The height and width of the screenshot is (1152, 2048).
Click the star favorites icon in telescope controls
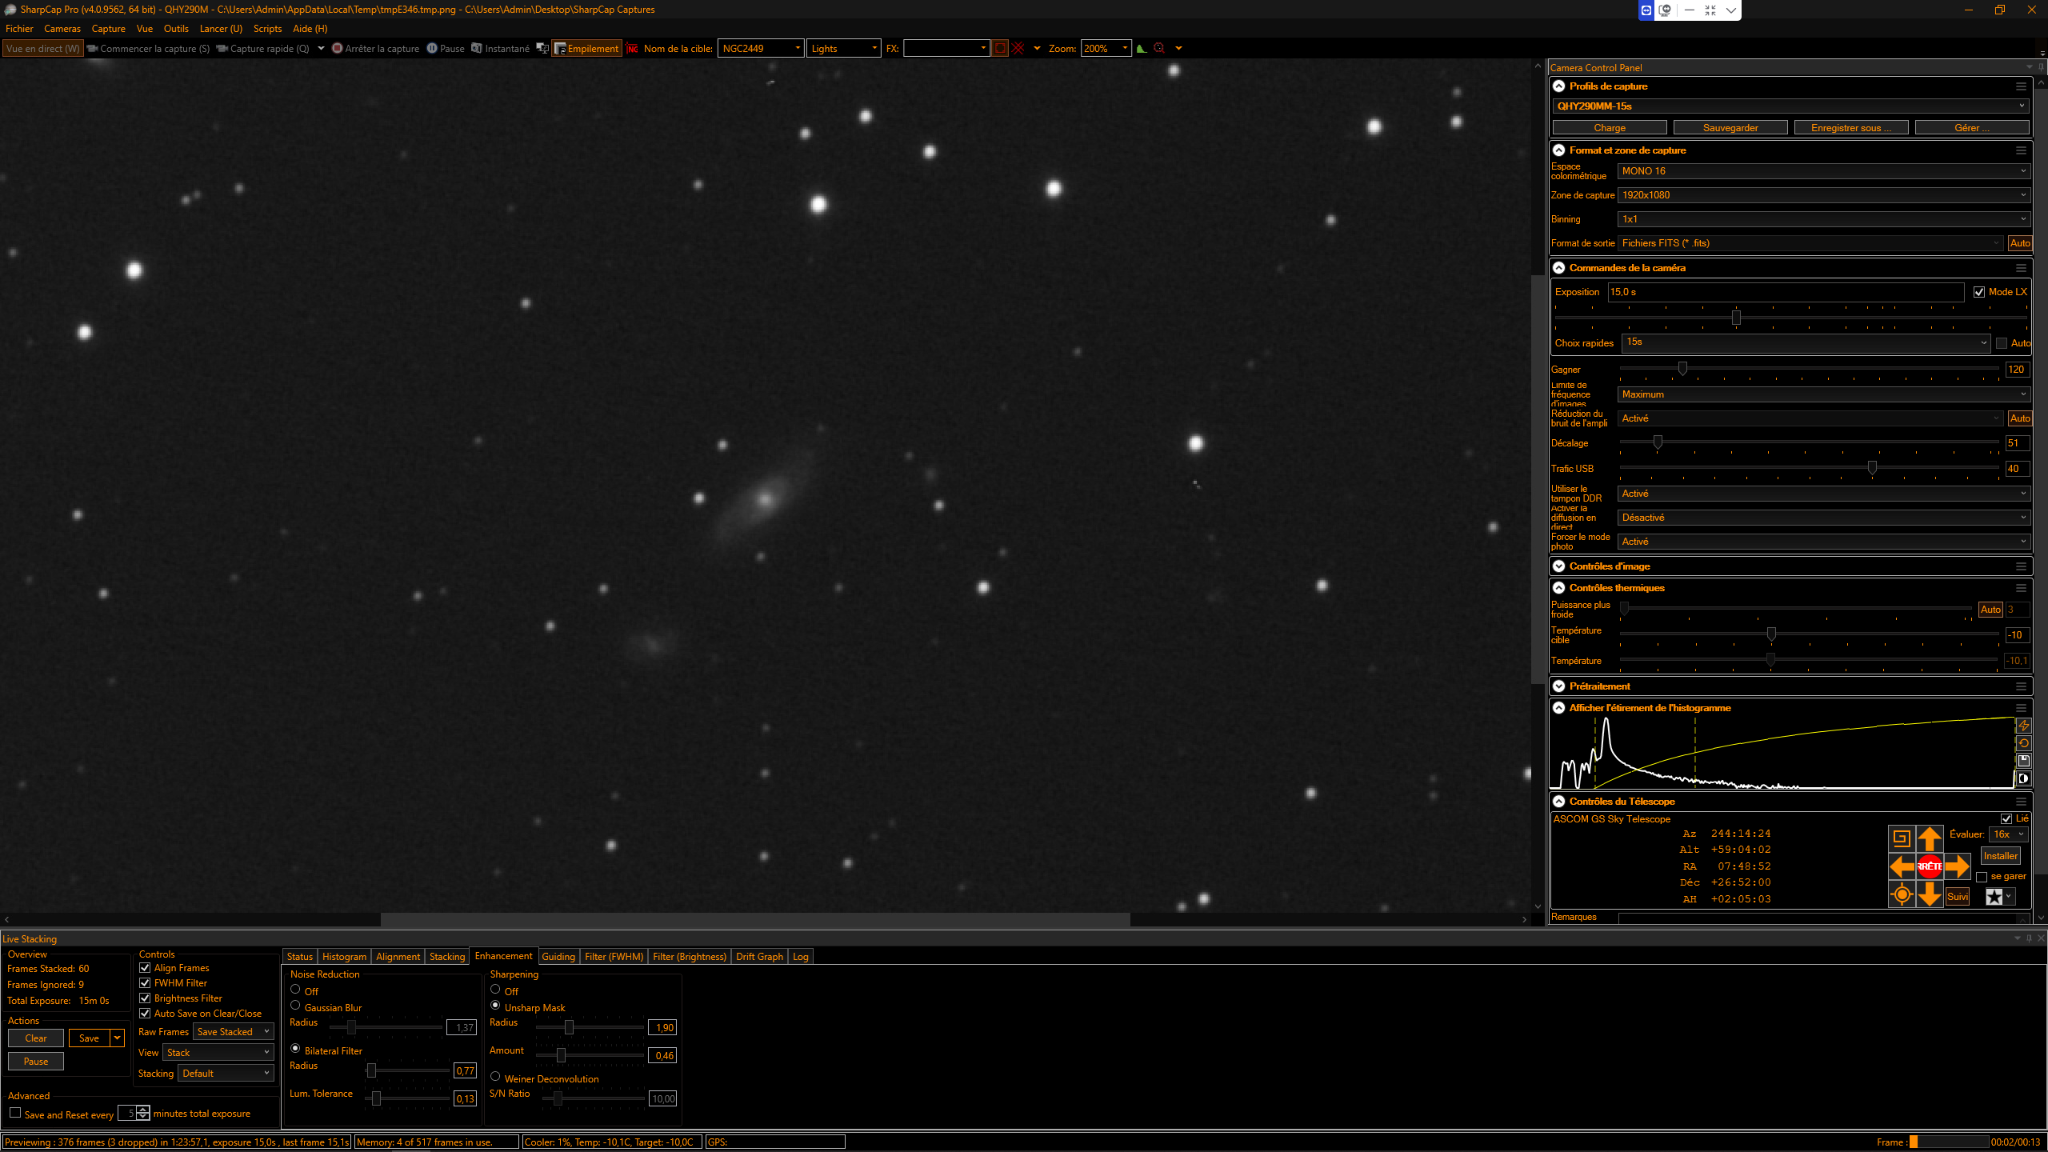click(1994, 896)
